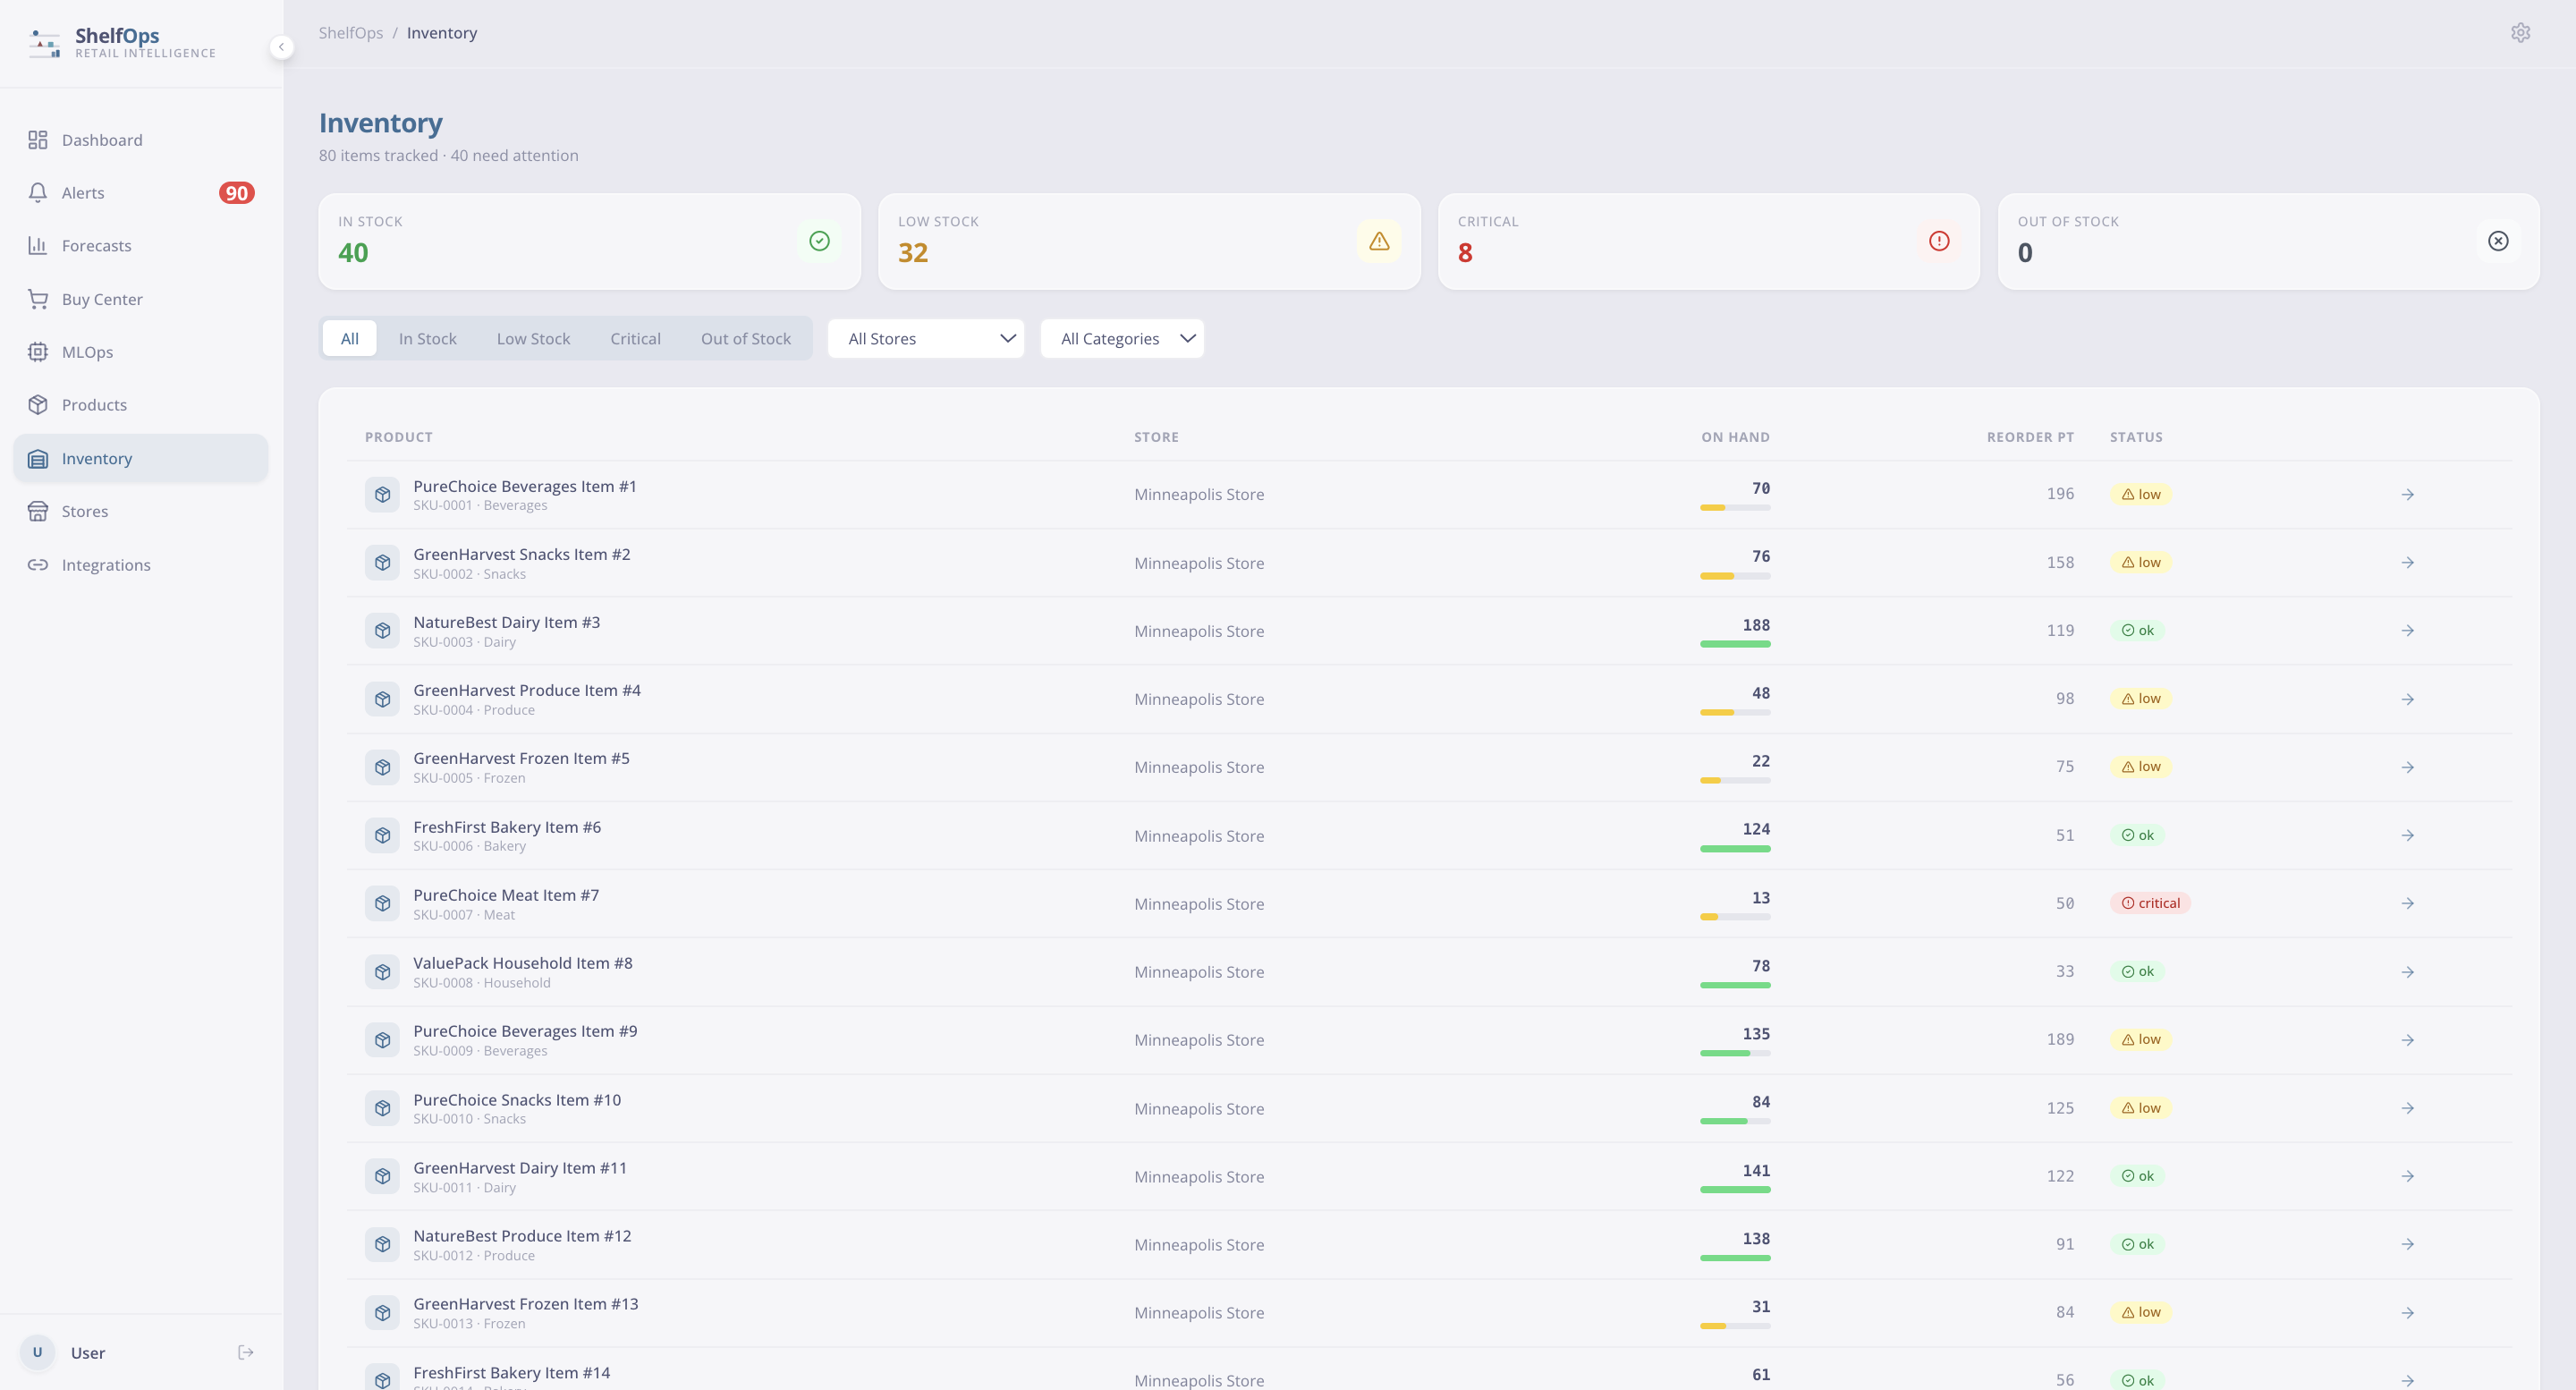Click the stock level bar for GreenHarvest Frozen Item #5

click(1735, 781)
